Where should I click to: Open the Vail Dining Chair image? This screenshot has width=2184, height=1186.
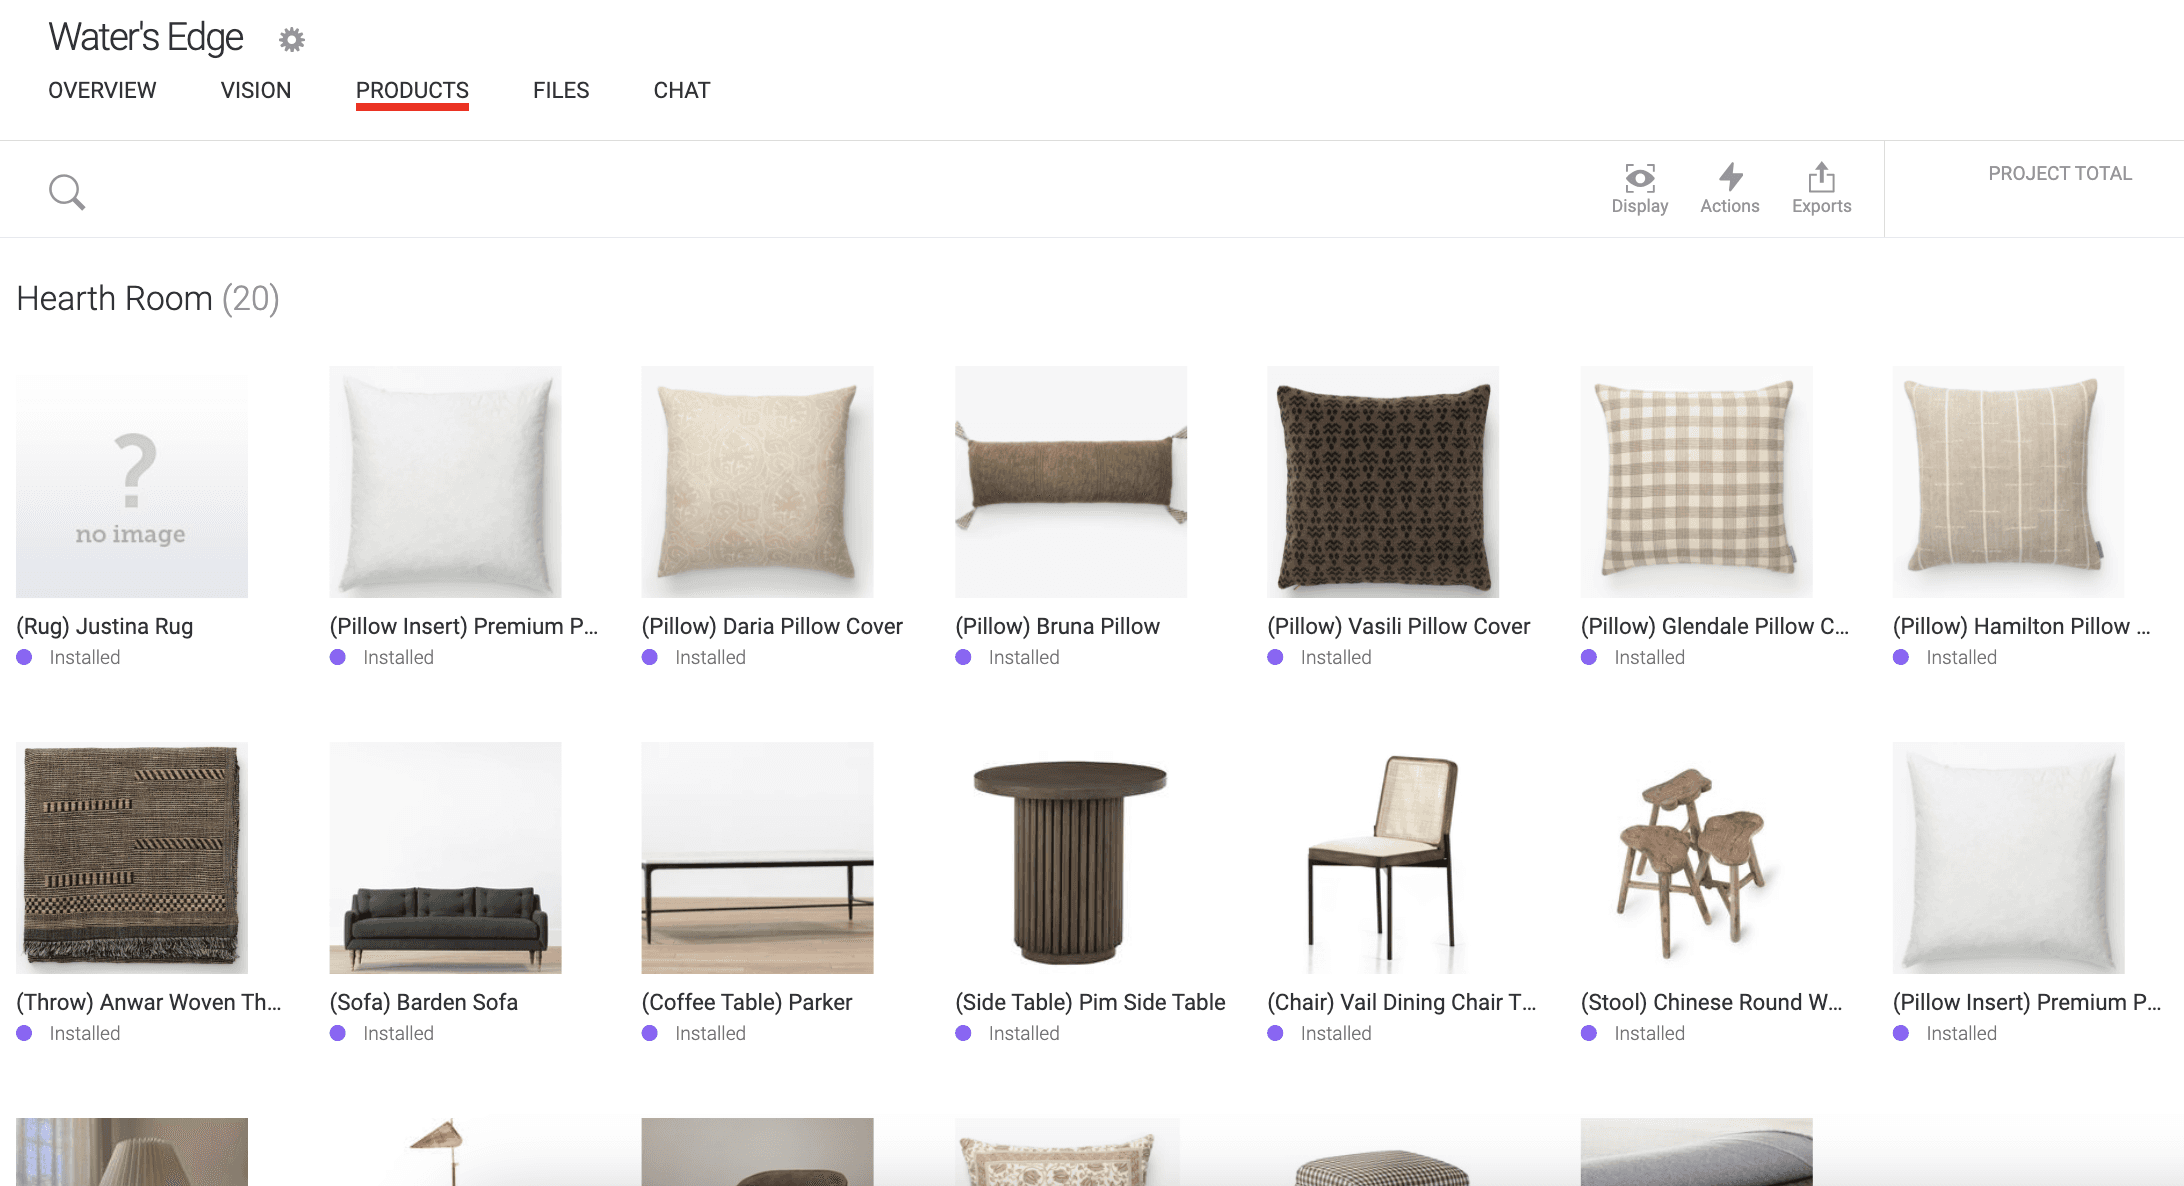pyautogui.click(x=1382, y=857)
